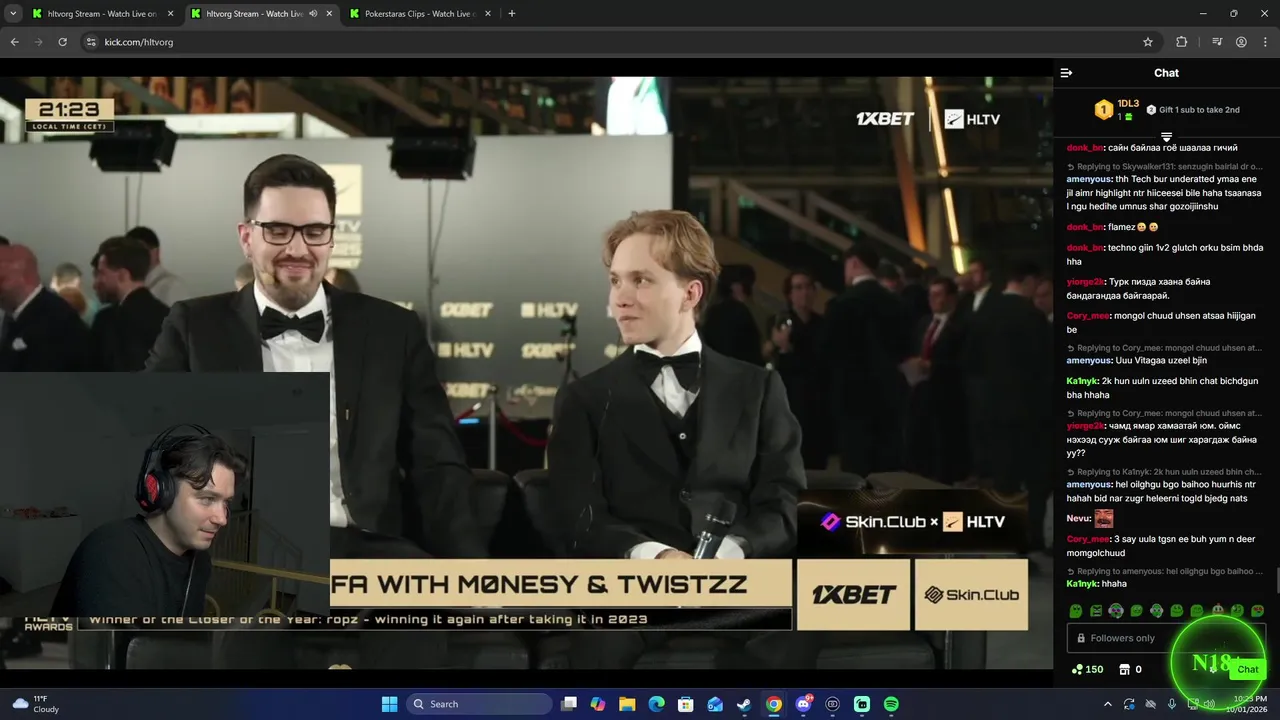Open Task View from the taskbar

pyautogui.click(x=569, y=704)
